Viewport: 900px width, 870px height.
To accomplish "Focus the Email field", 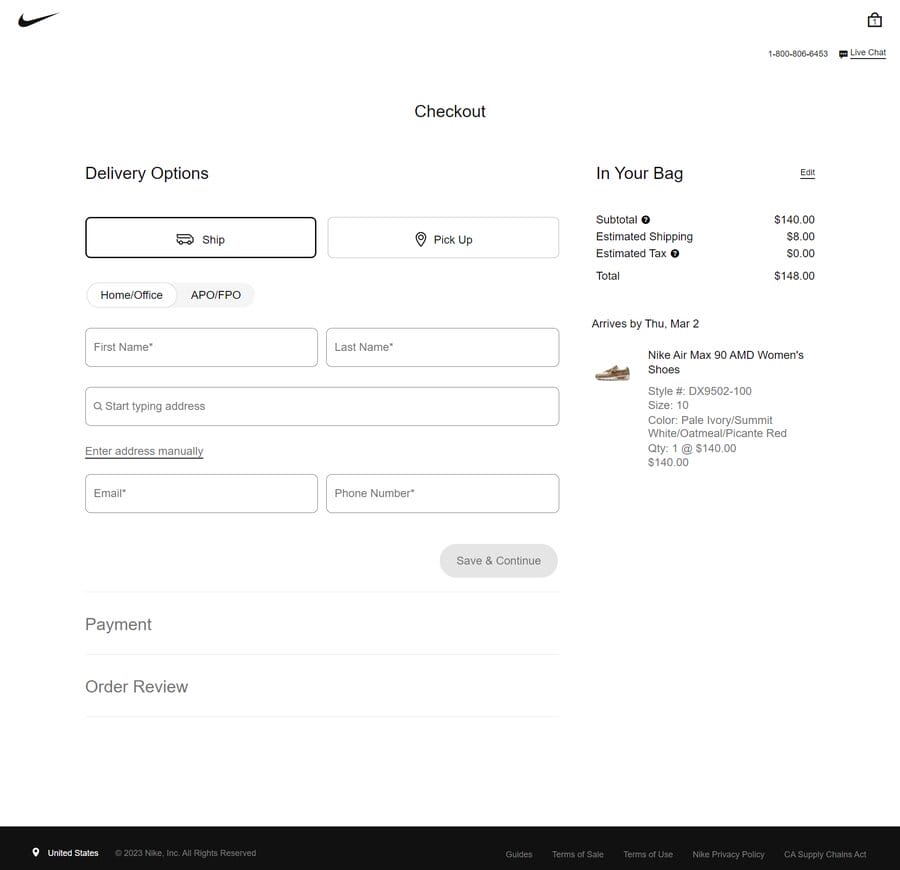I will click(x=201, y=494).
